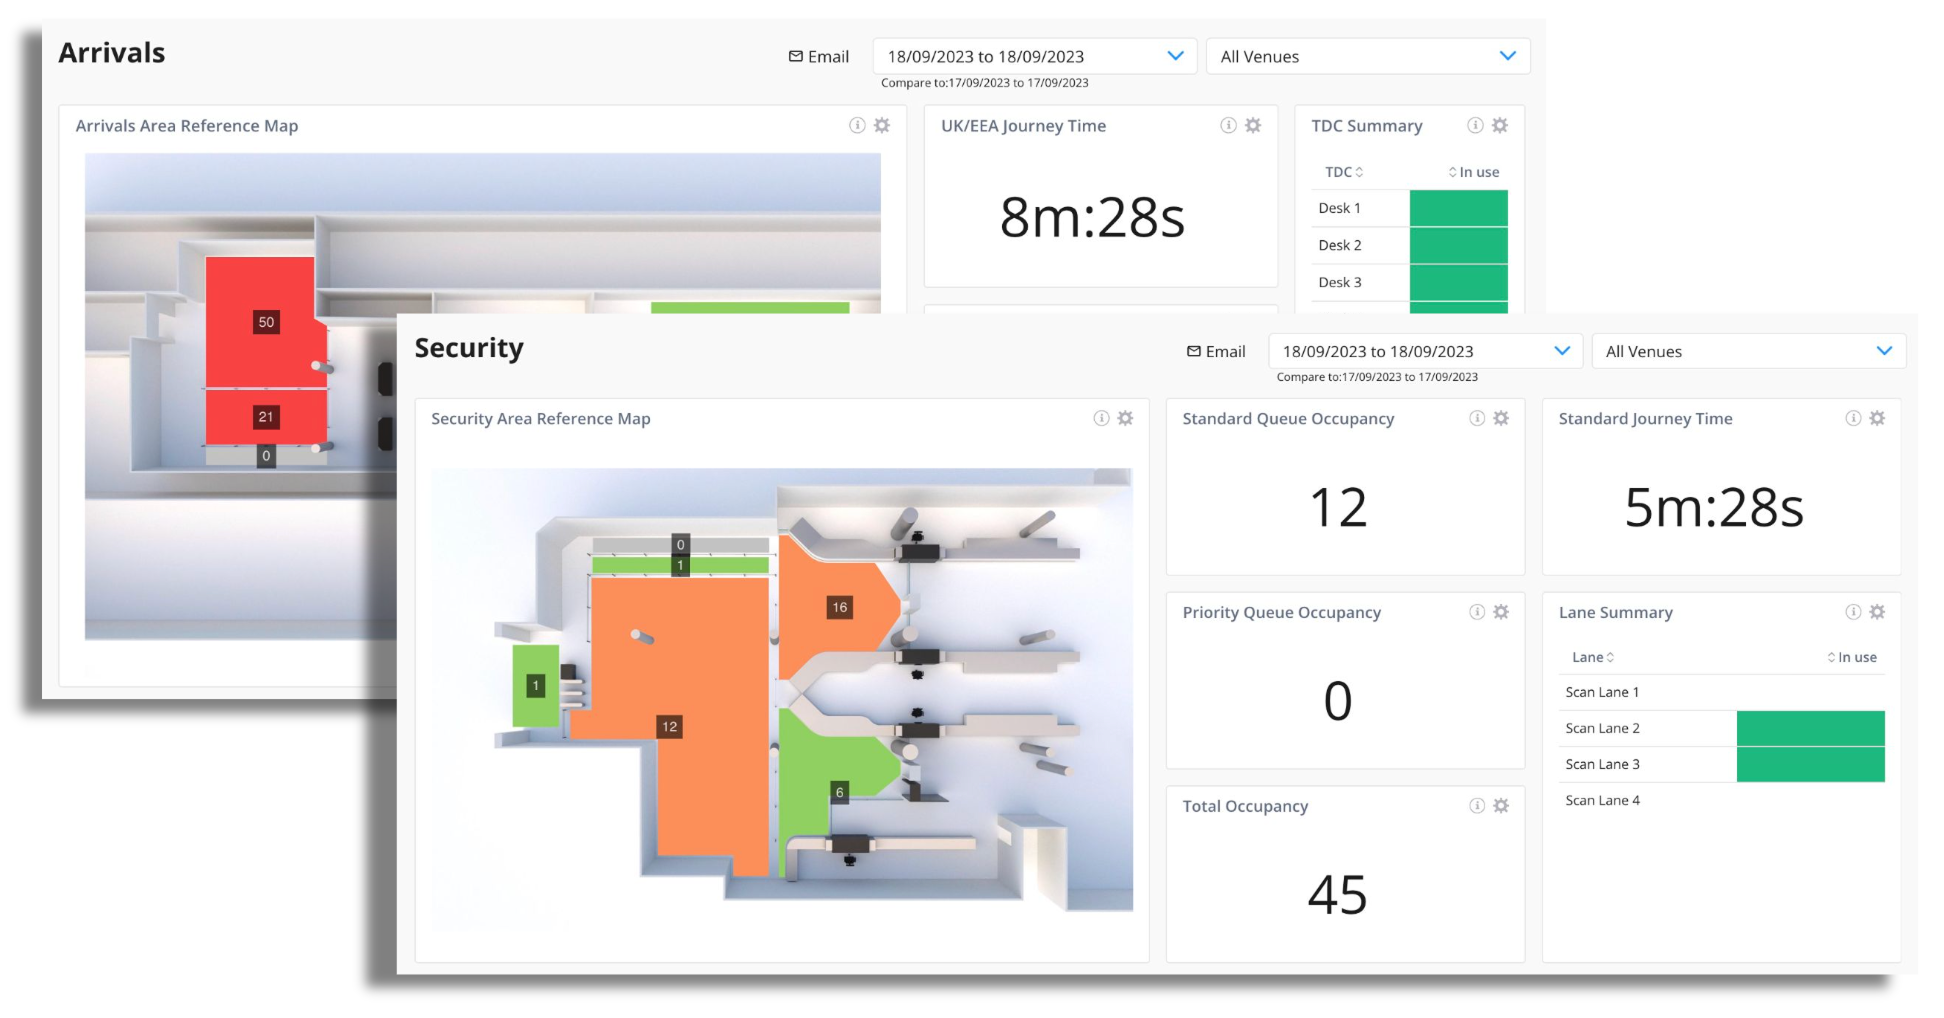1944x1018 pixels.
Task: Sort Lane Summary by In use column
Action: pyautogui.click(x=1852, y=657)
